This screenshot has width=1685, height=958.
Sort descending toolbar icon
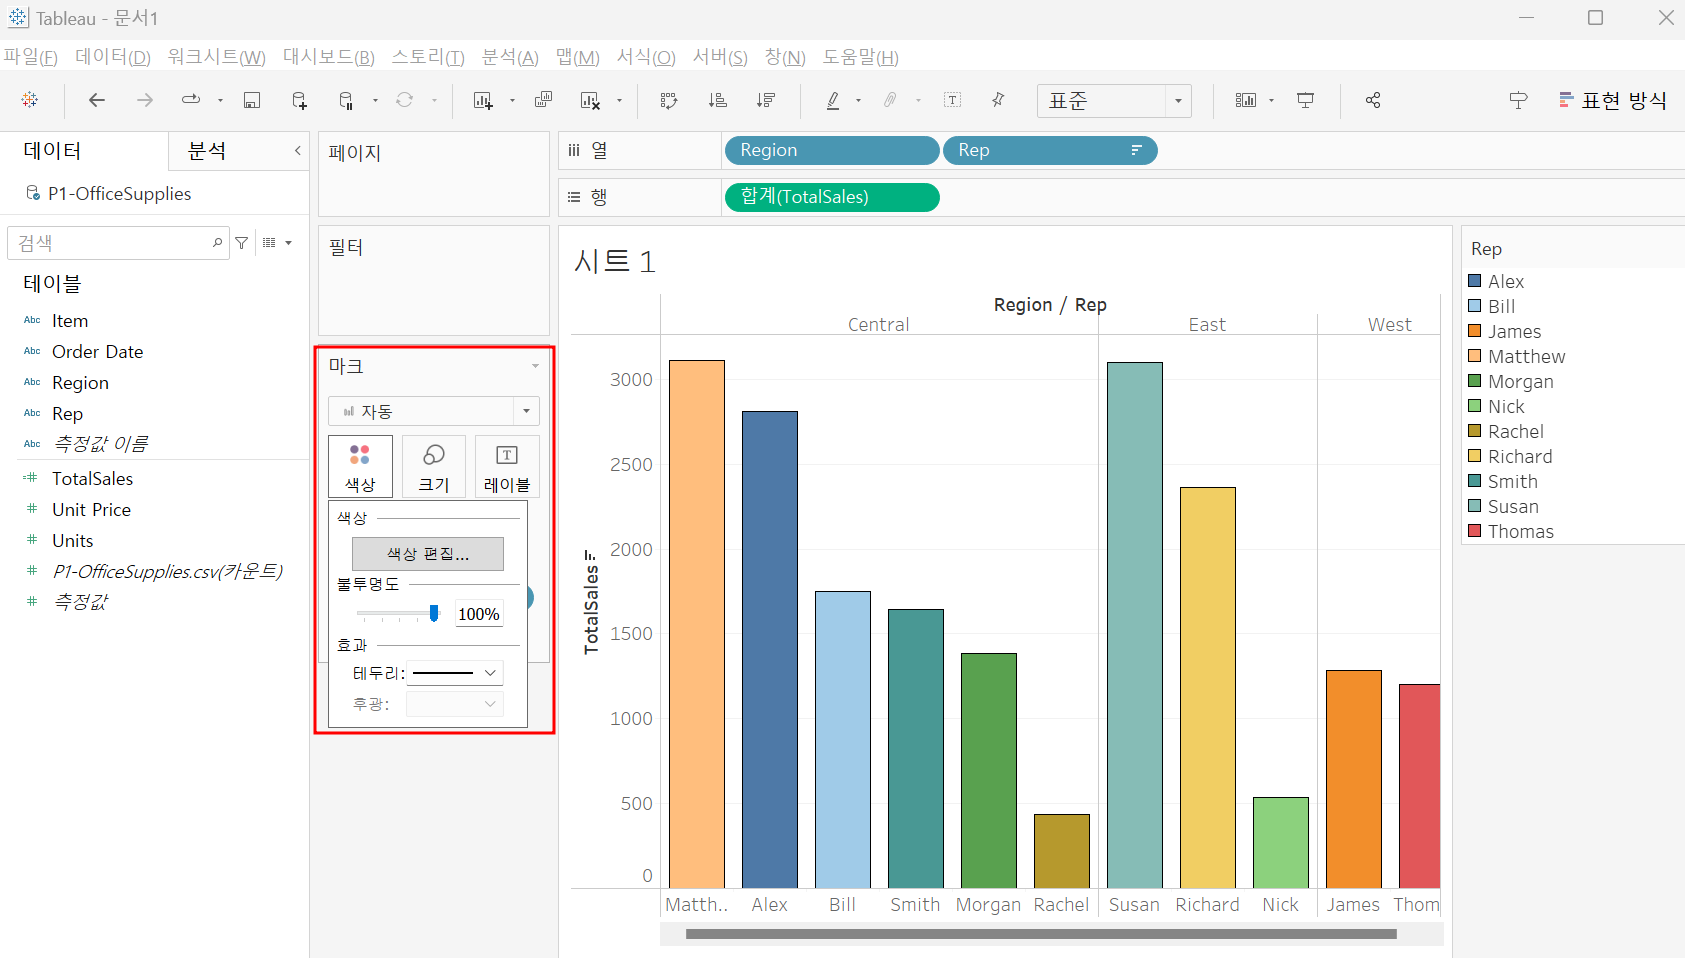(x=765, y=100)
